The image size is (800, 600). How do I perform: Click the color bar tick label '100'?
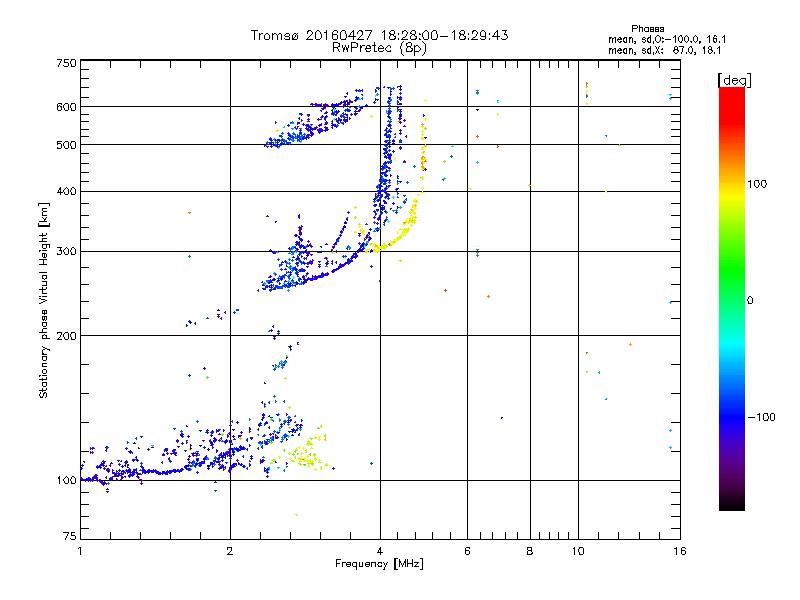[757, 184]
